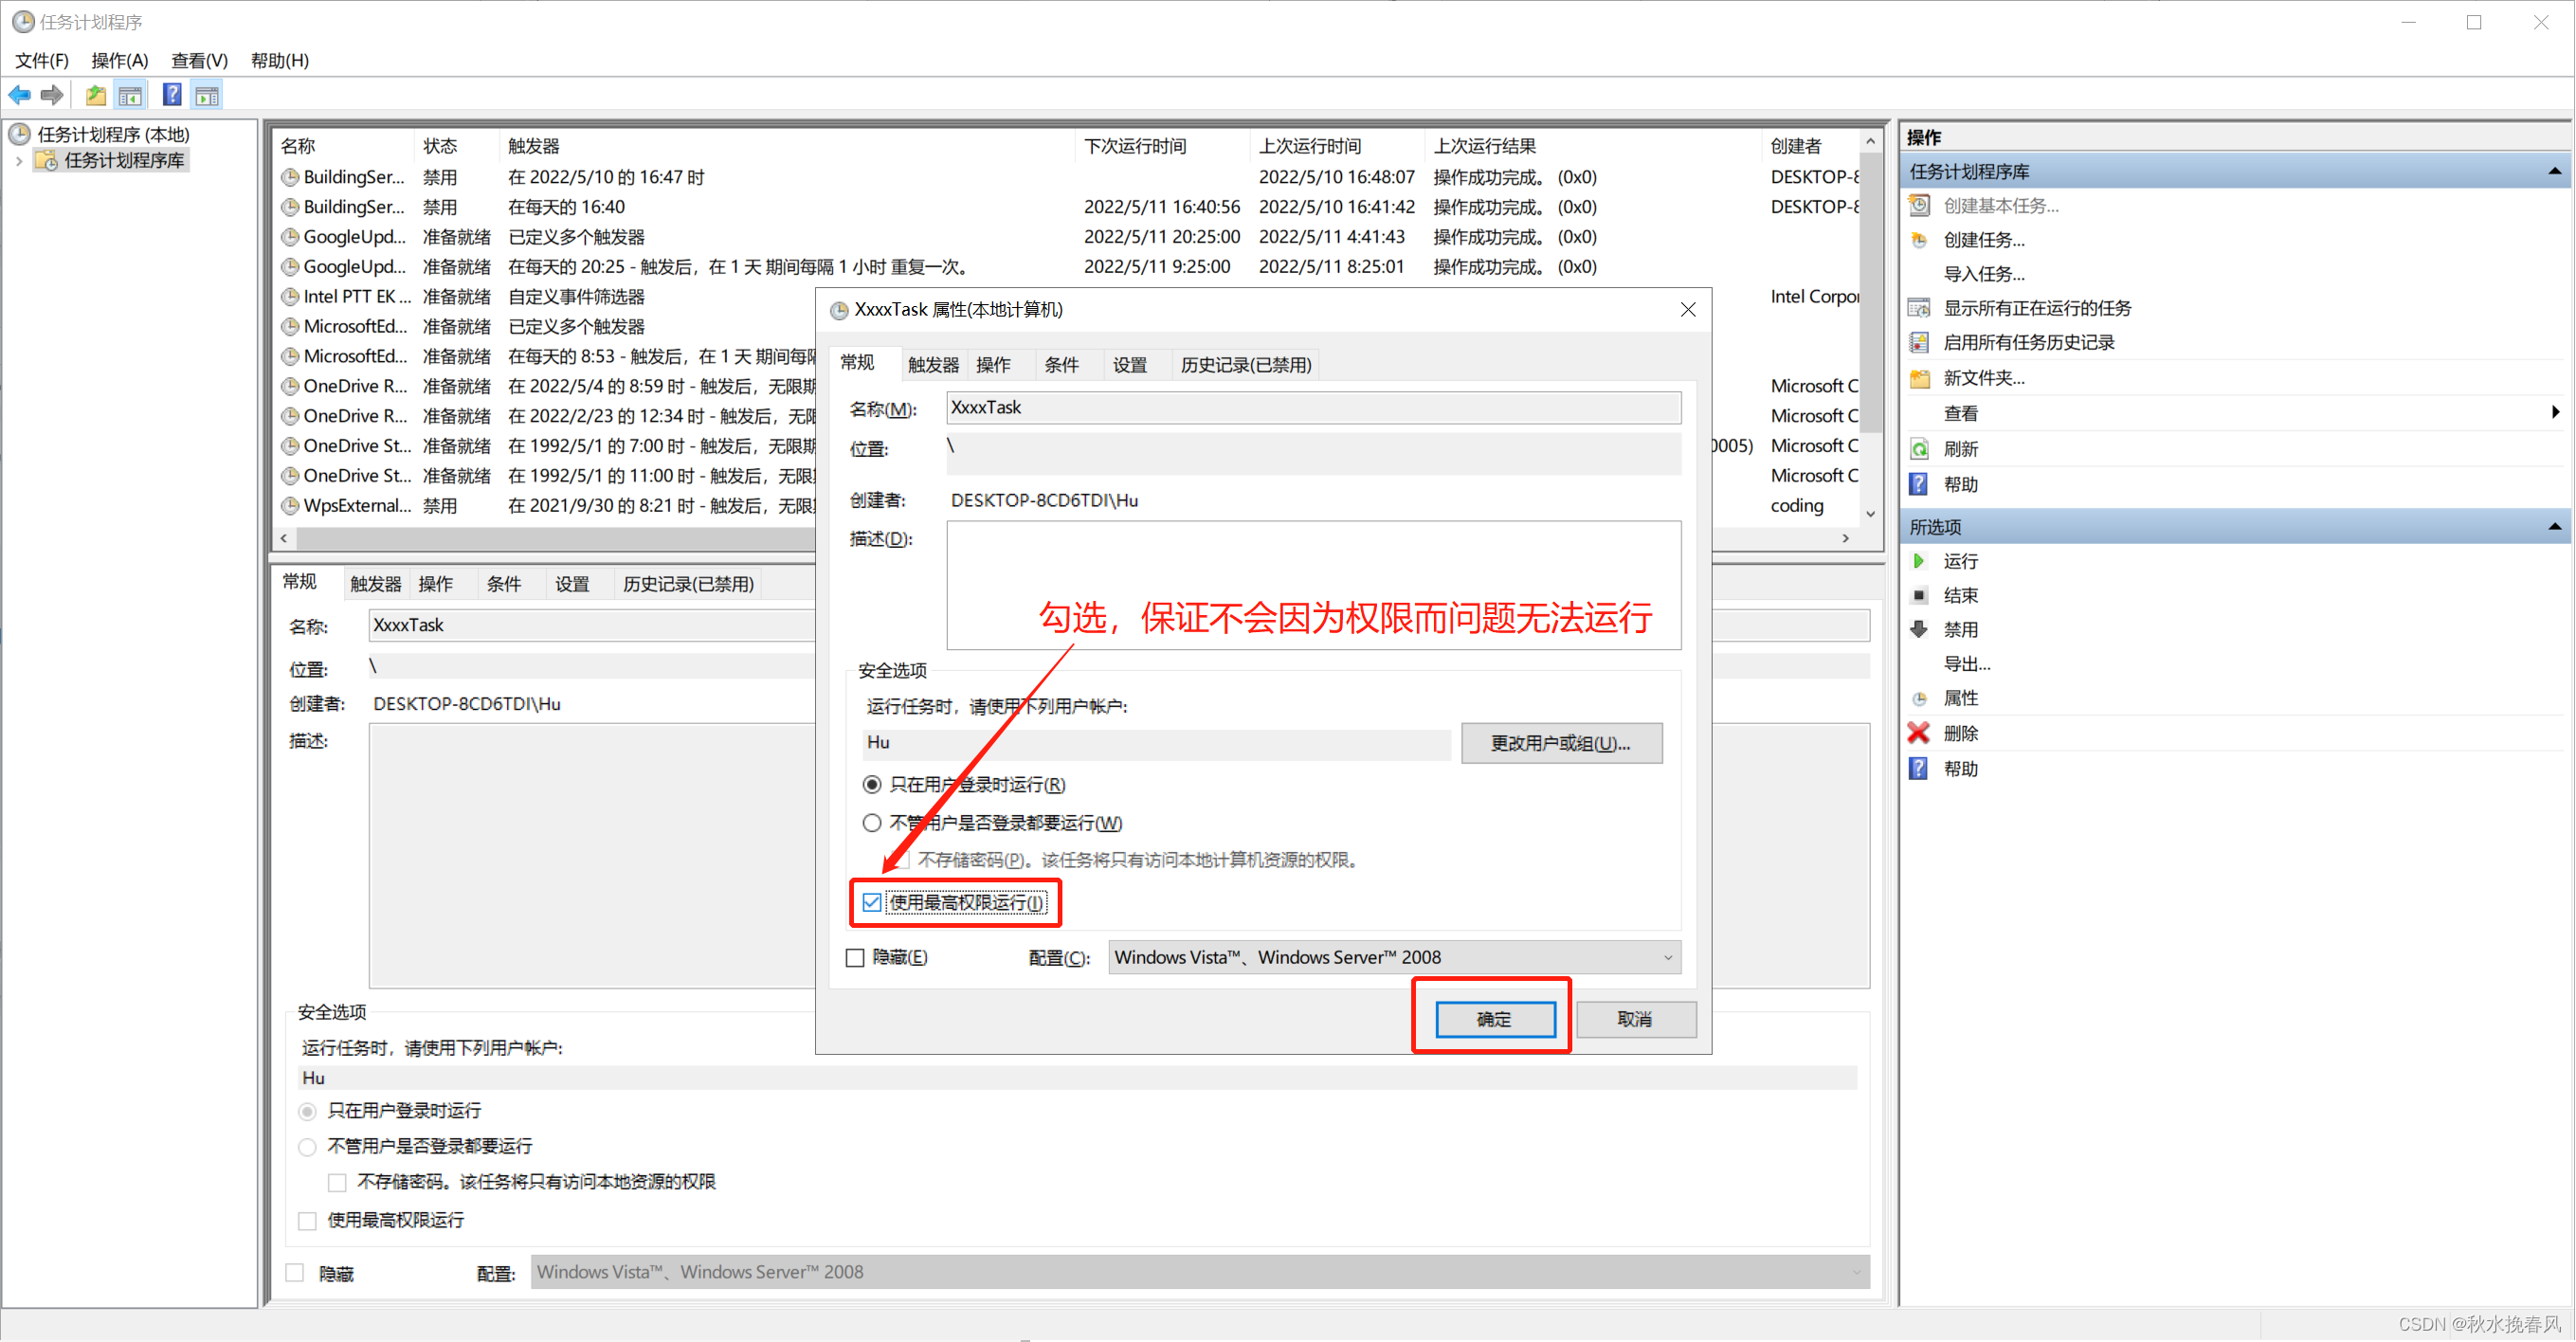Click the Disable down-arrow icon (禁用)
Image resolution: width=2576 pixels, height=1342 pixels.
[x=1920, y=629]
